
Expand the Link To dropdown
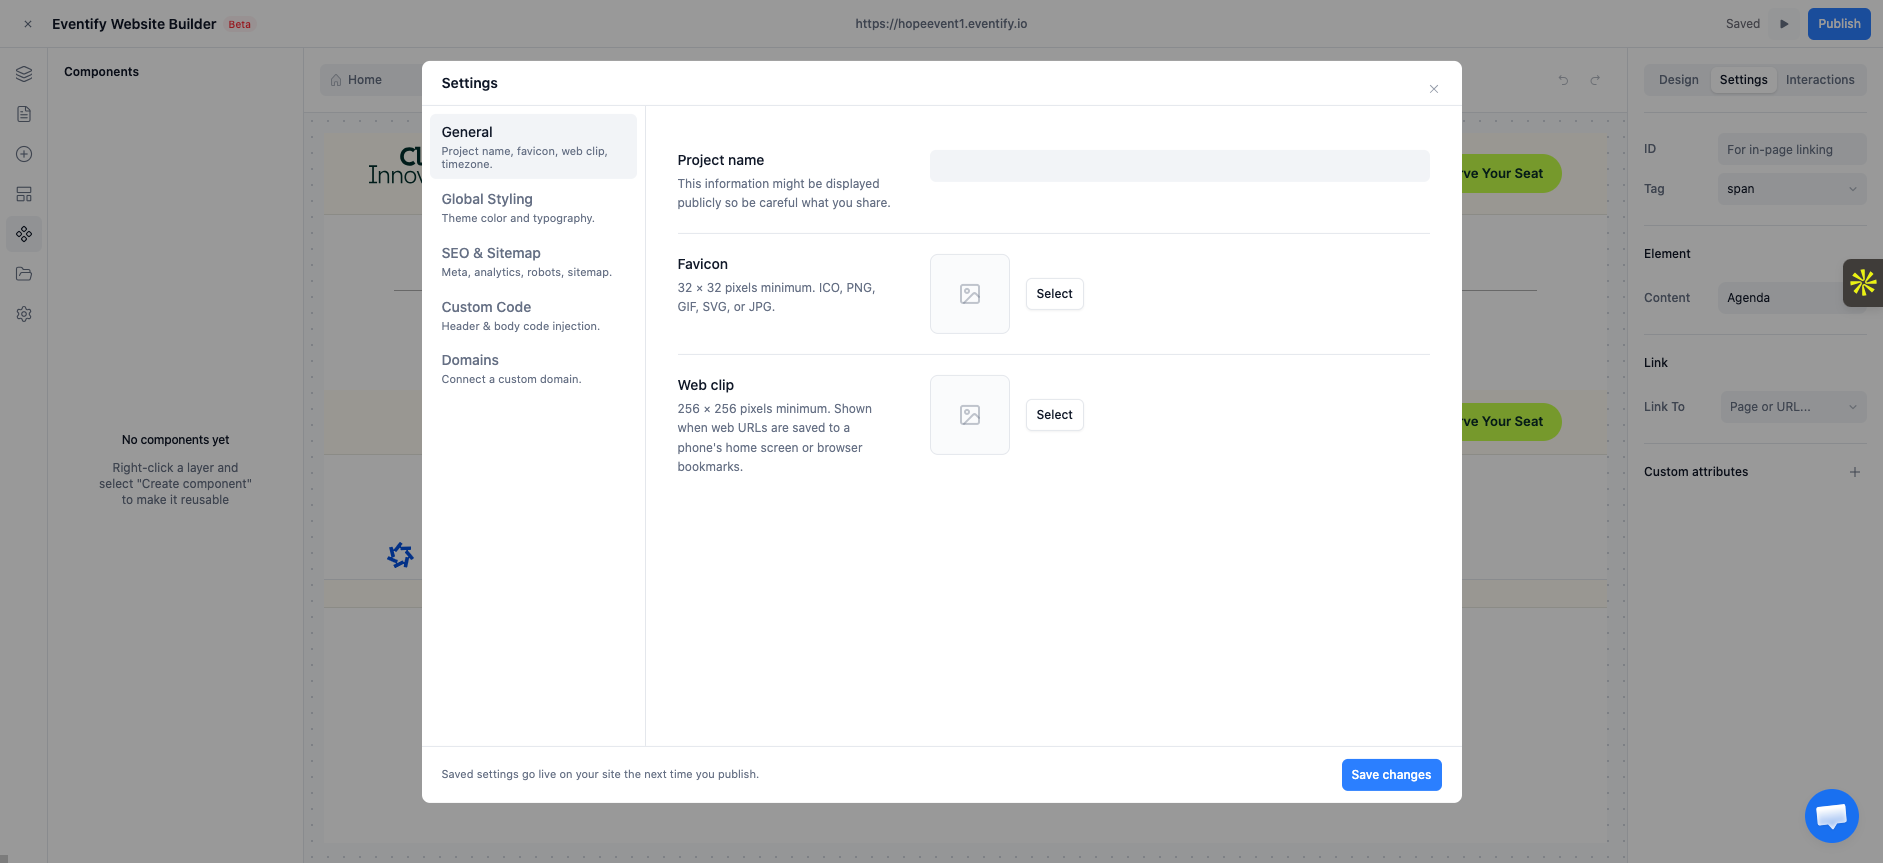click(x=1792, y=407)
